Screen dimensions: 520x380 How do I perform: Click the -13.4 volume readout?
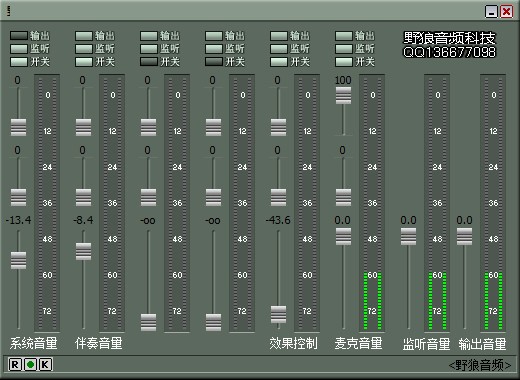point(18,220)
